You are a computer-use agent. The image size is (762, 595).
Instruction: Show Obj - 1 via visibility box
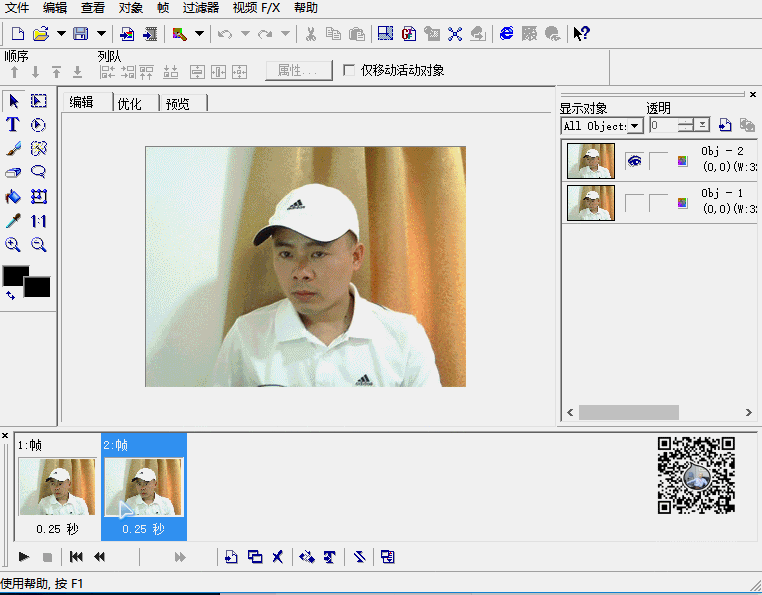tap(634, 203)
